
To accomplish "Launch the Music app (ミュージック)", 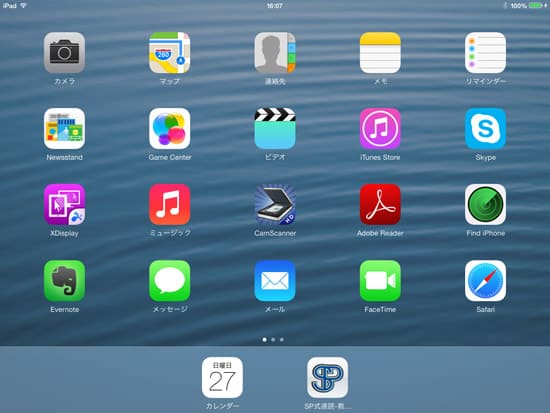I will click(x=169, y=204).
